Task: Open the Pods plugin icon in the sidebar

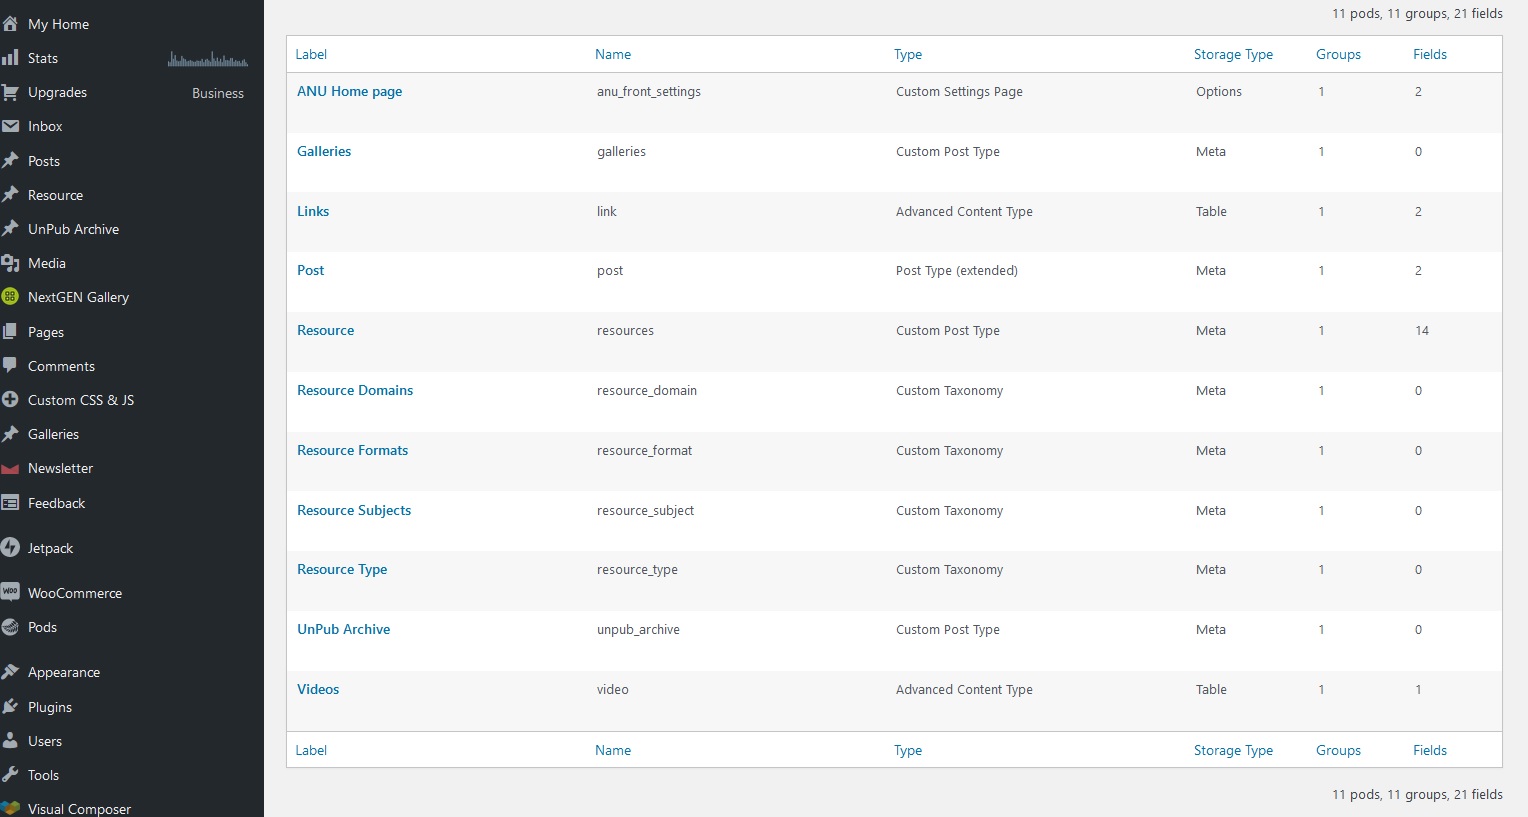Action: [11, 628]
